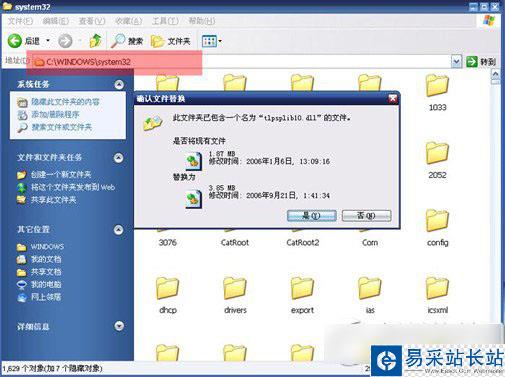Select the config folder
The width and height of the screenshot is (505, 377).
click(437, 228)
